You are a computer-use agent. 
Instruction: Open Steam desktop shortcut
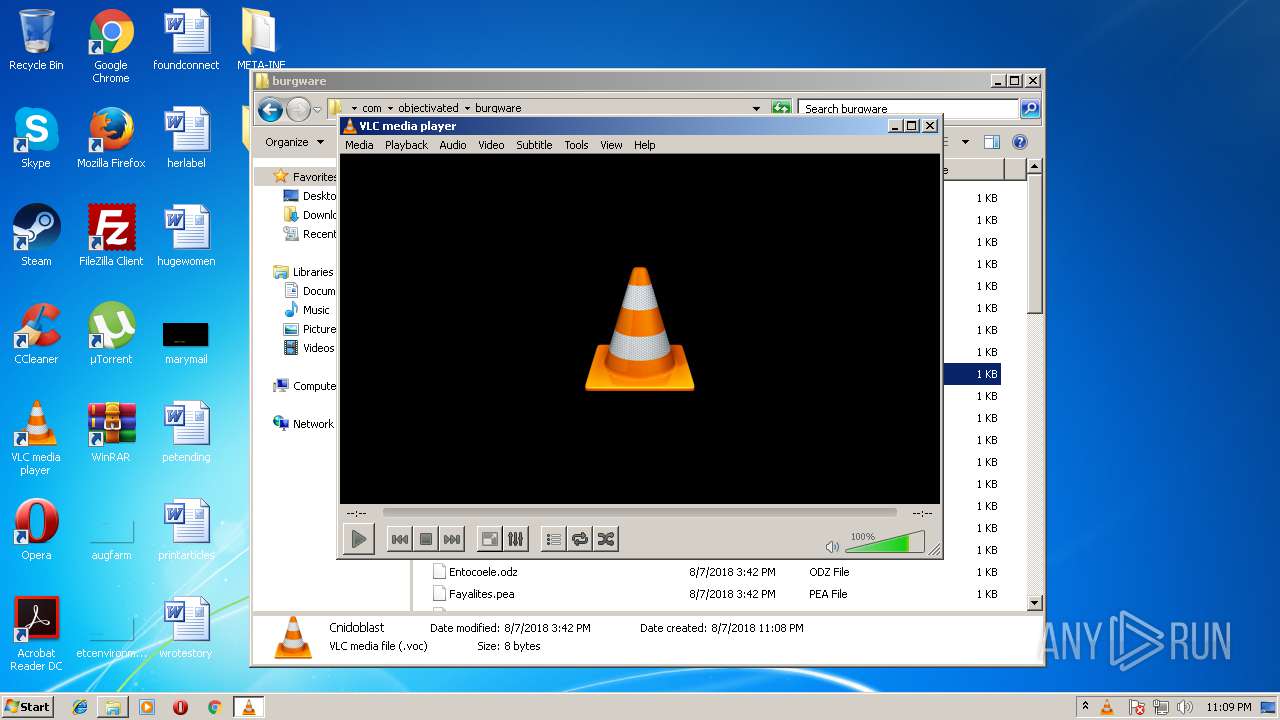click(36, 236)
